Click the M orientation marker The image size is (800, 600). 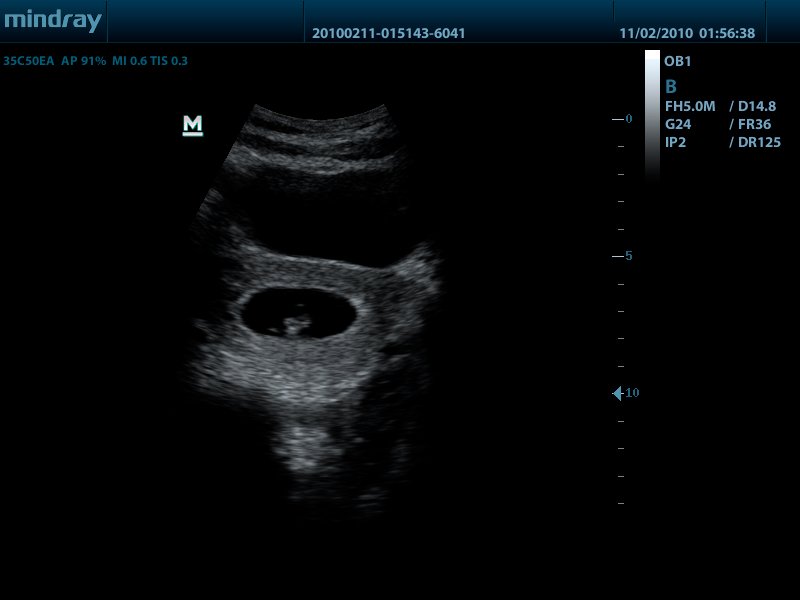(x=193, y=125)
